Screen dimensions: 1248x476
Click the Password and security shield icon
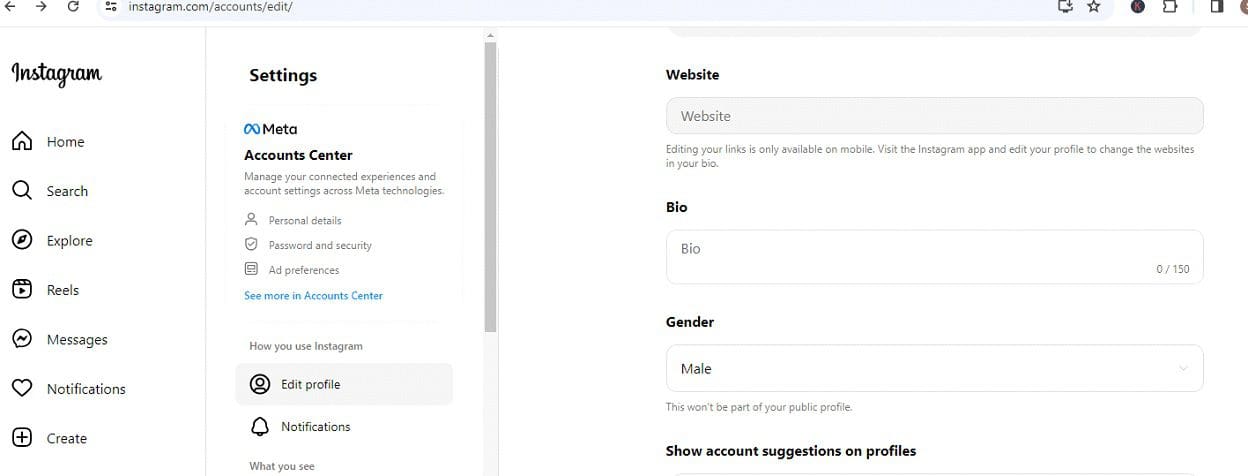(251, 244)
